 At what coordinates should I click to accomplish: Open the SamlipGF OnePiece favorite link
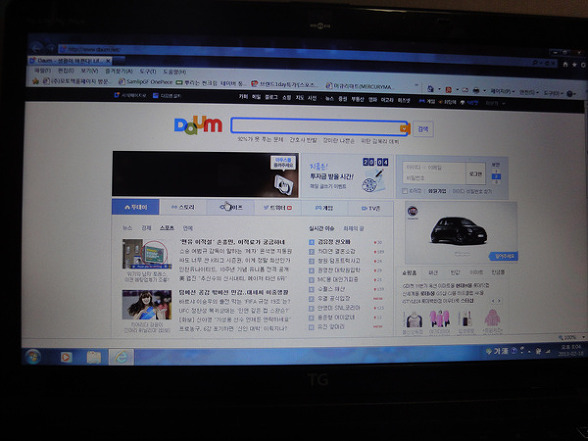coord(146,81)
